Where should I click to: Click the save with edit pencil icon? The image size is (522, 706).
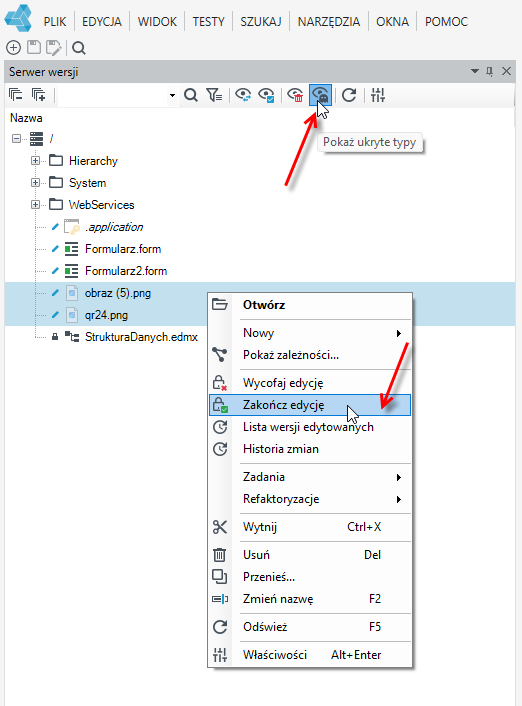tap(54, 47)
